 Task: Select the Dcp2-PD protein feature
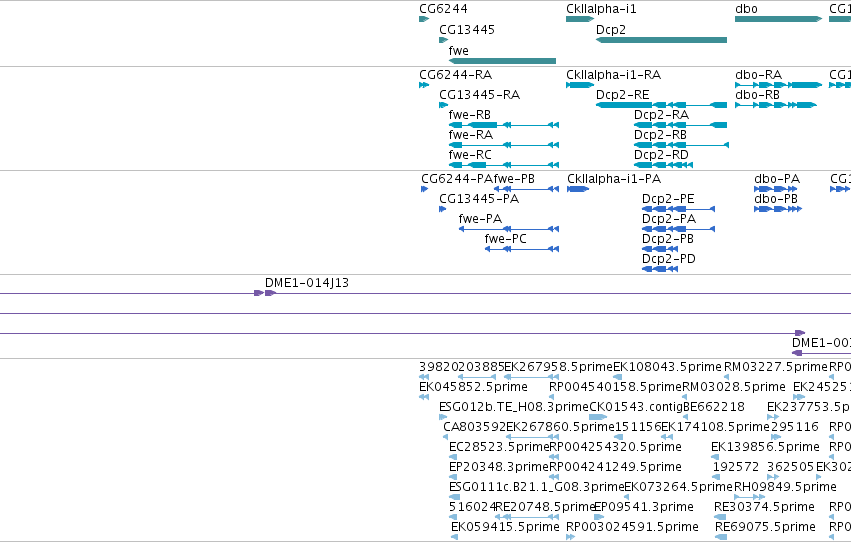pos(660,269)
